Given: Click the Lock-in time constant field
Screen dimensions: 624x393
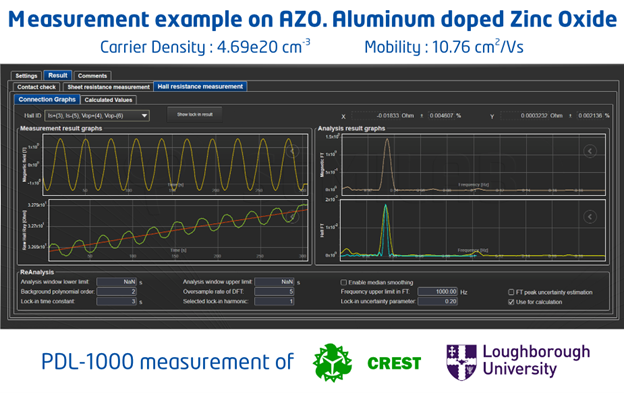Looking at the screenshot, I should coord(117,302).
